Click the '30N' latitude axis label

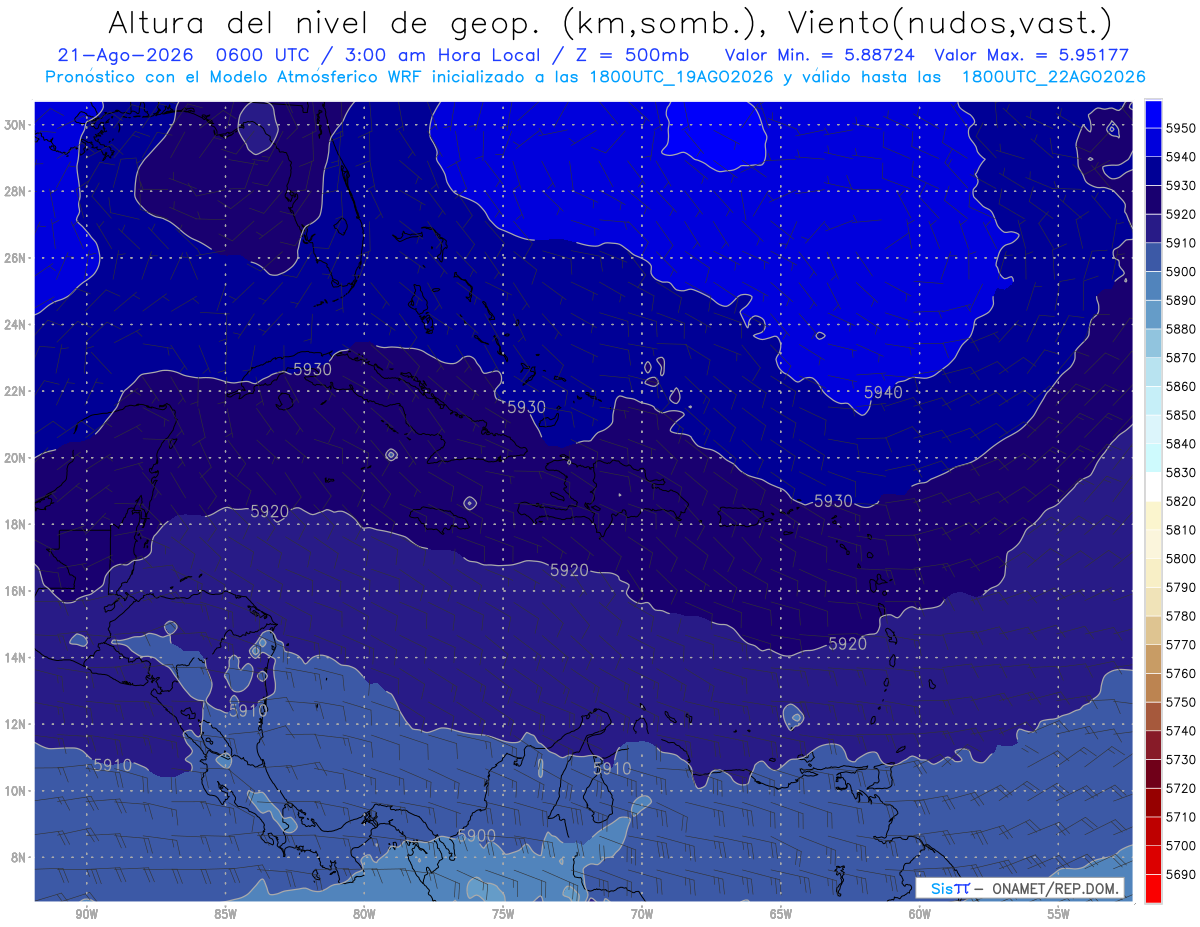(14, 125)
